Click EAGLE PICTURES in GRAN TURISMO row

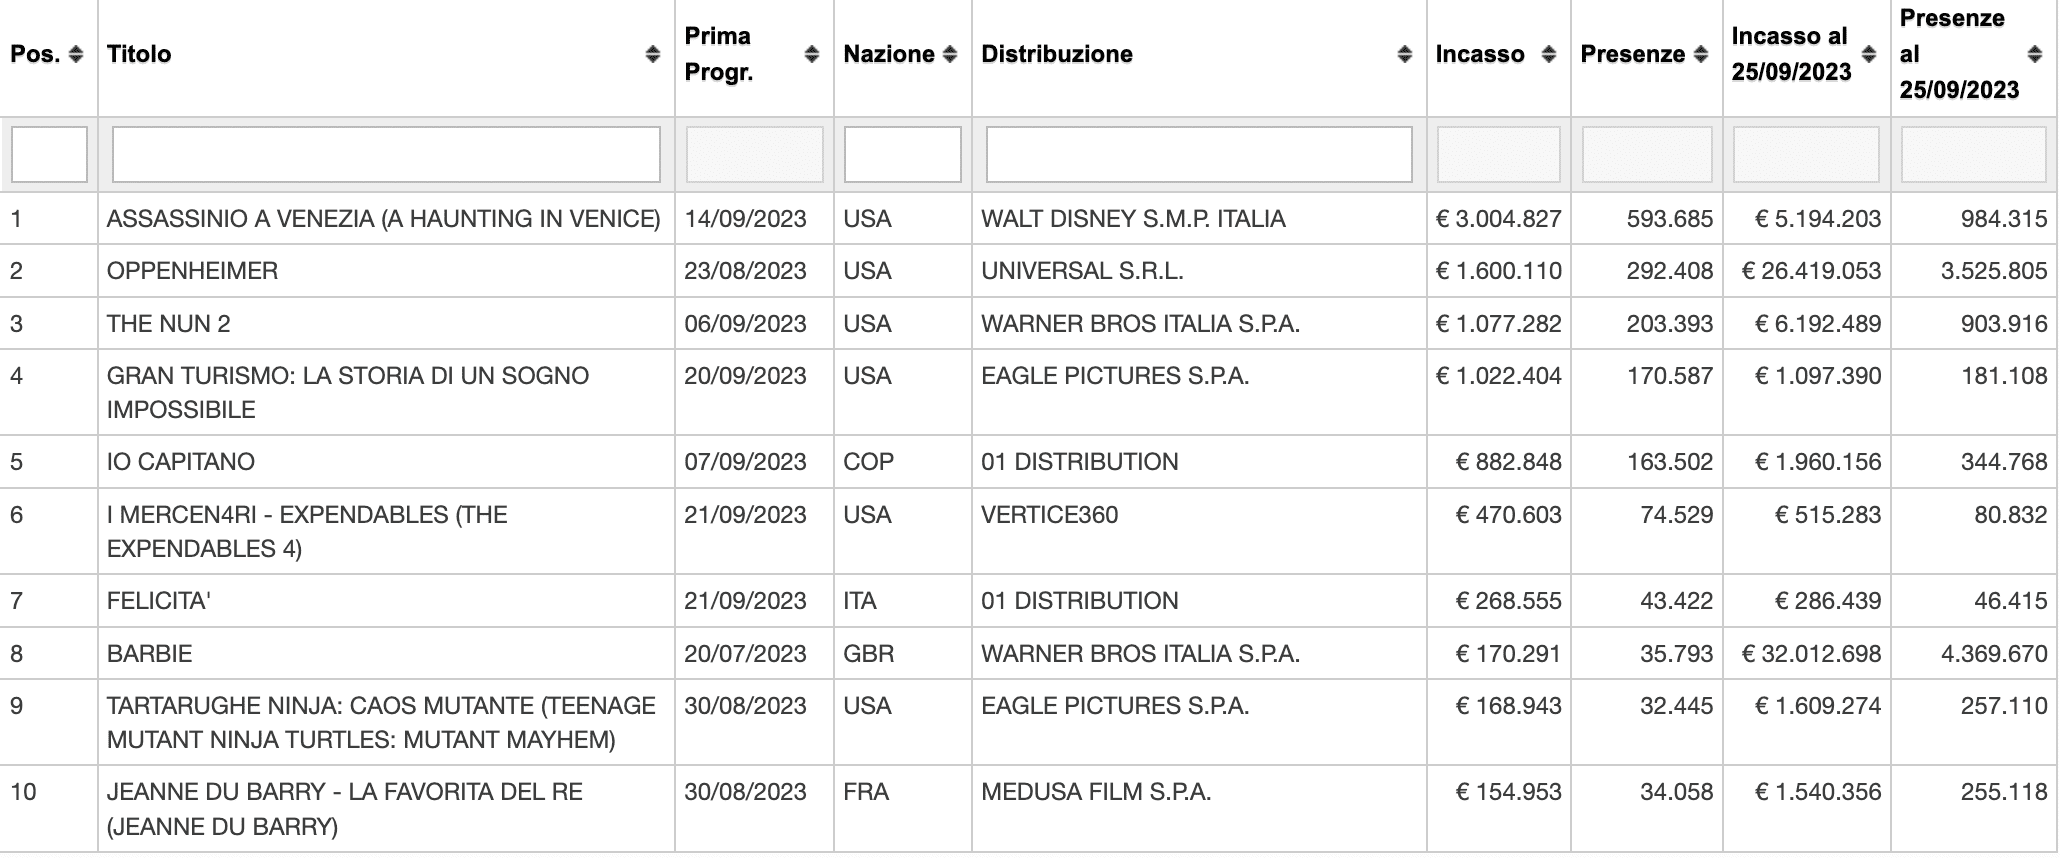point(1115,376)
